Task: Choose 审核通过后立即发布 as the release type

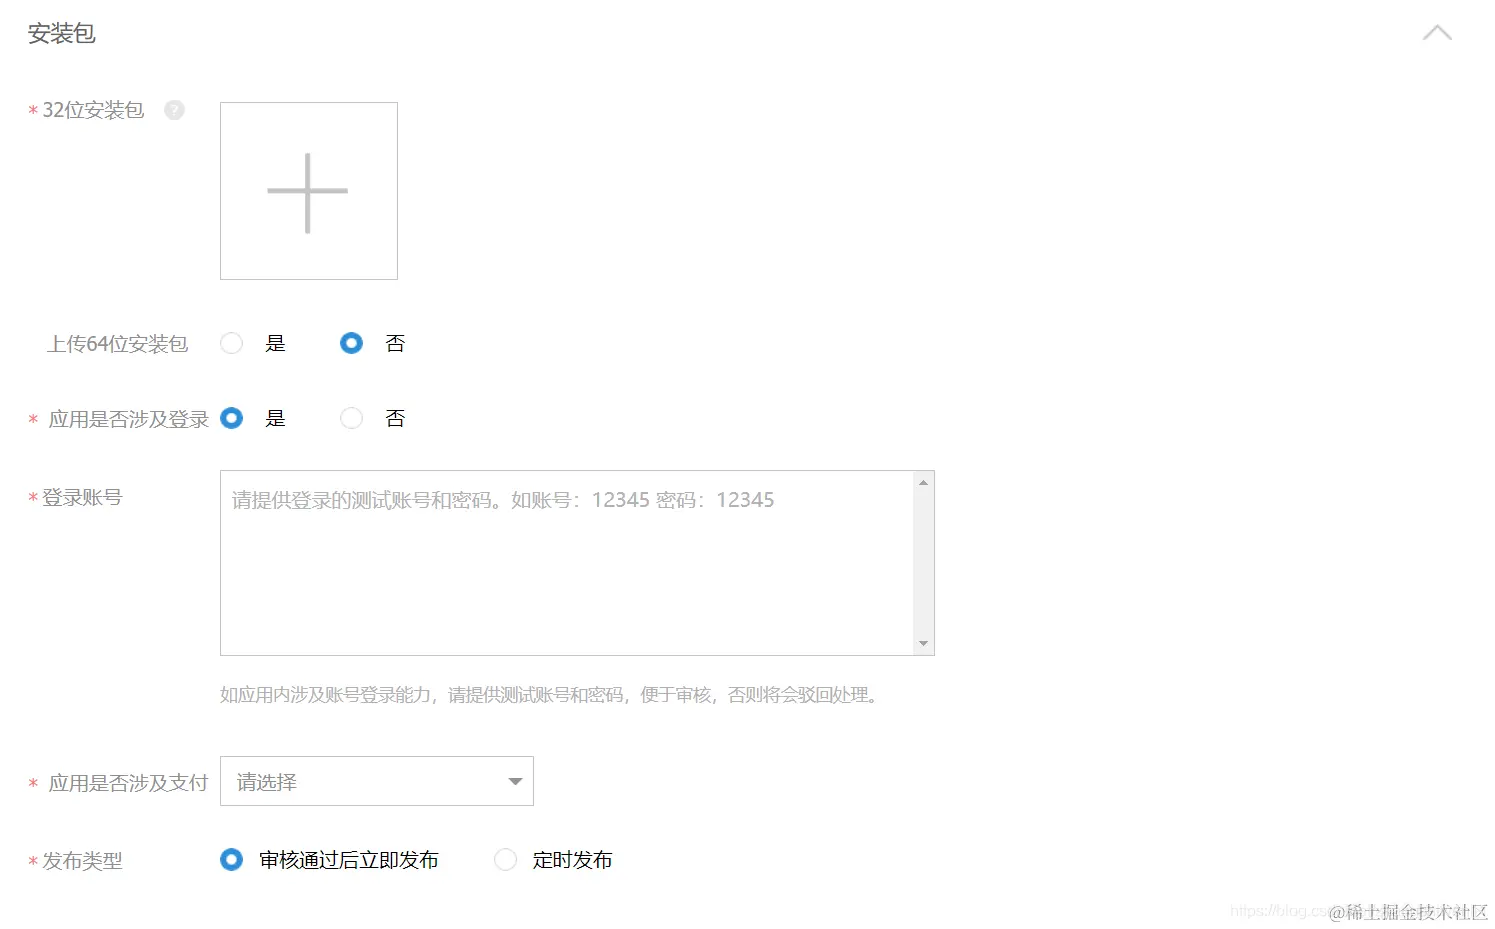Action: 231,859
